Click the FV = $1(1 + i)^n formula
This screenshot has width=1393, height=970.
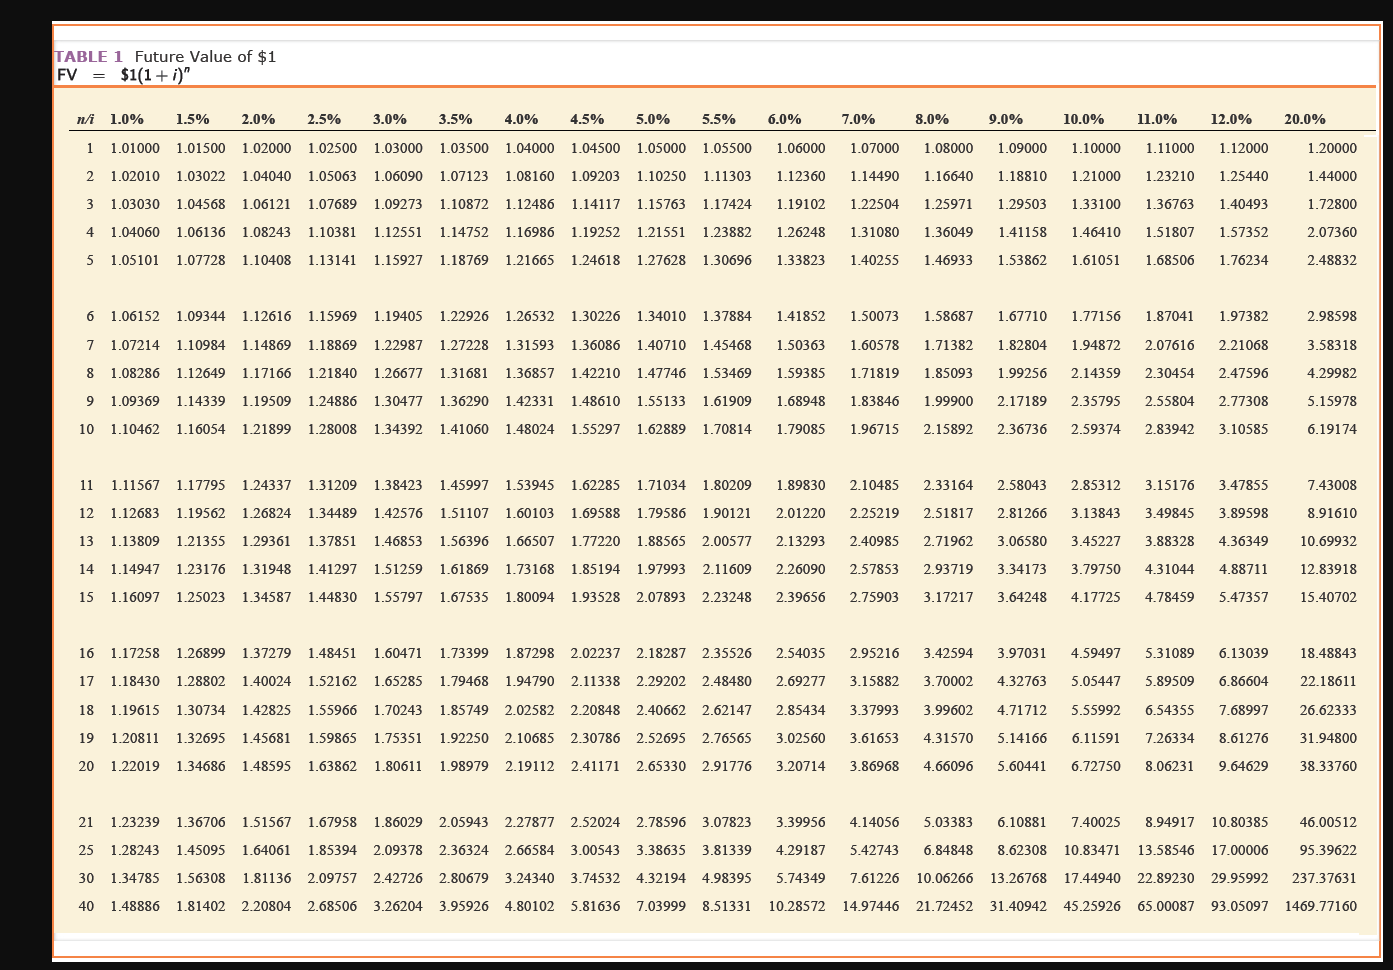(123, 75)
